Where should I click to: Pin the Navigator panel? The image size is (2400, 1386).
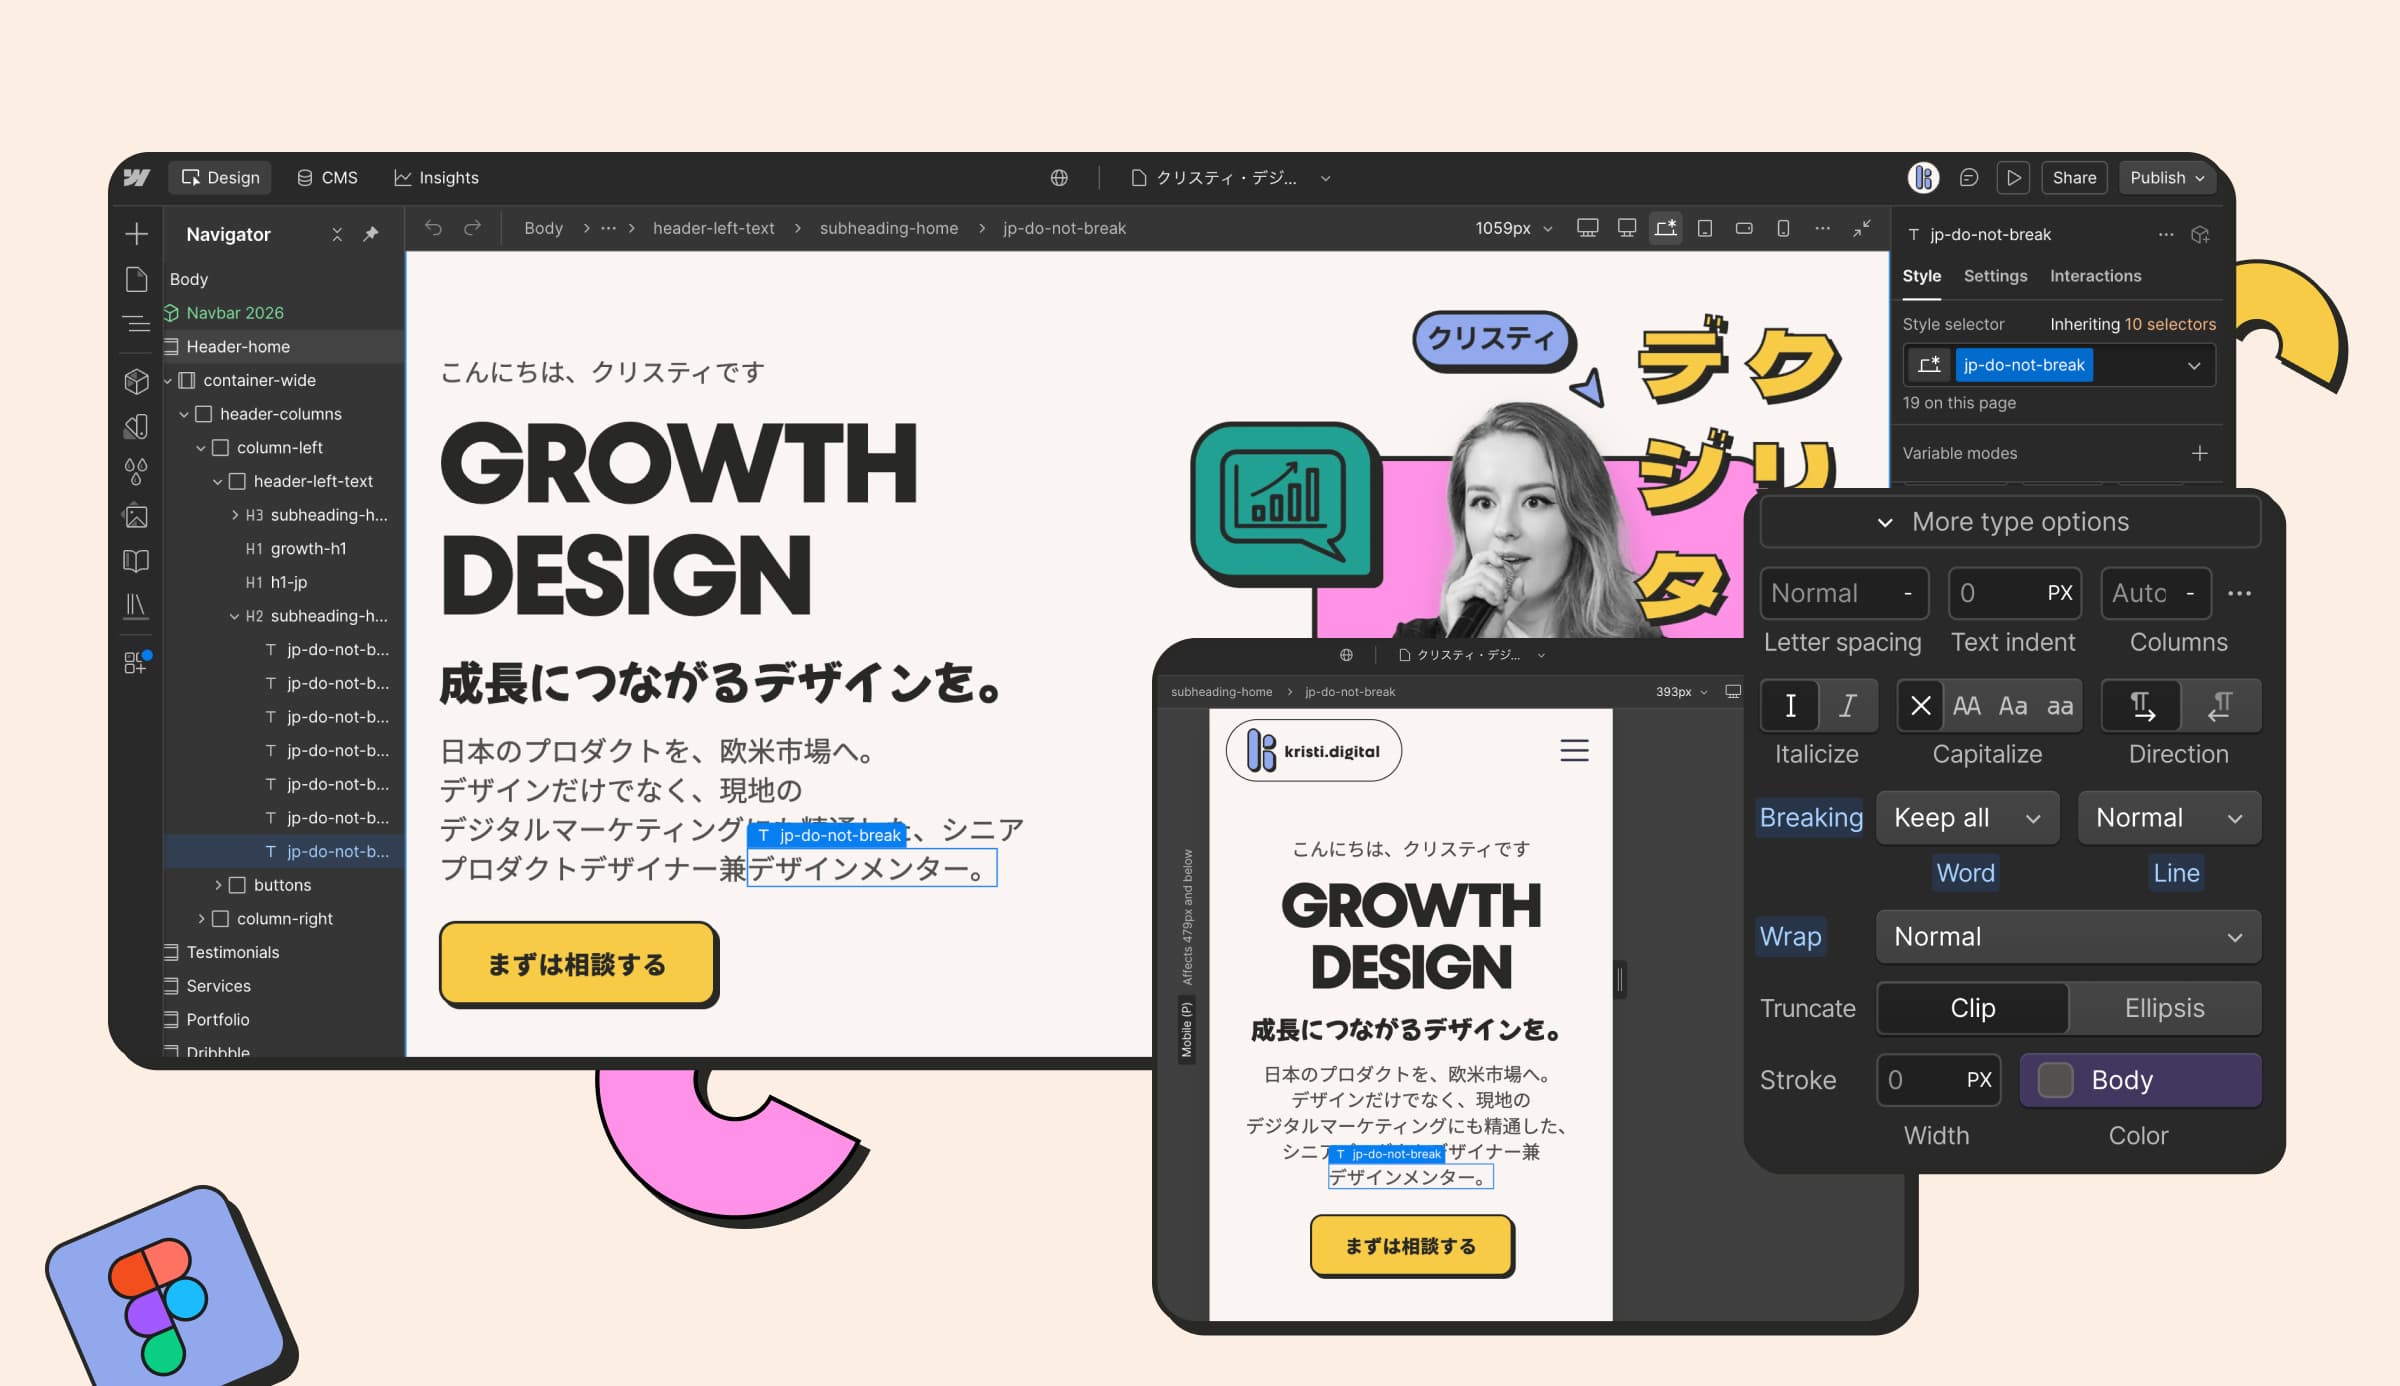click(x=371, y=234)
